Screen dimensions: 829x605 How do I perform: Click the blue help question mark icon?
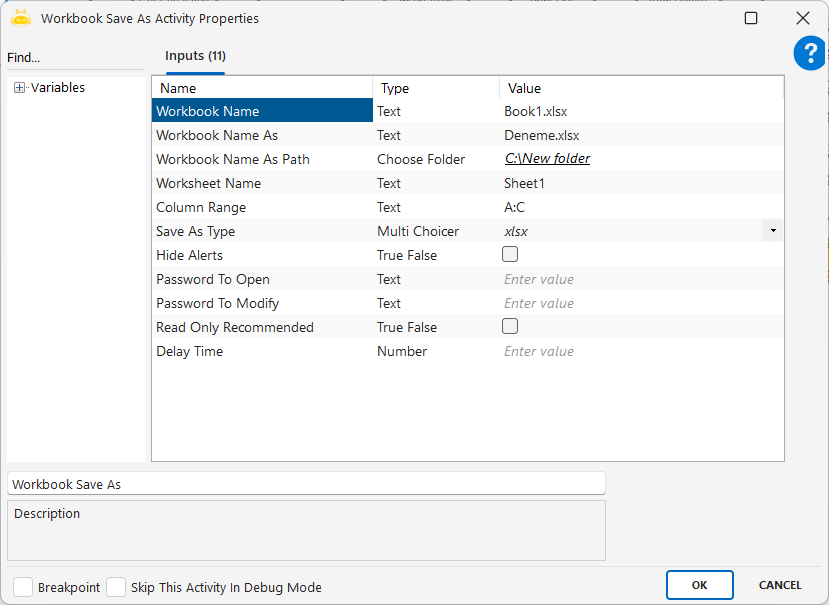click(809, 53)
